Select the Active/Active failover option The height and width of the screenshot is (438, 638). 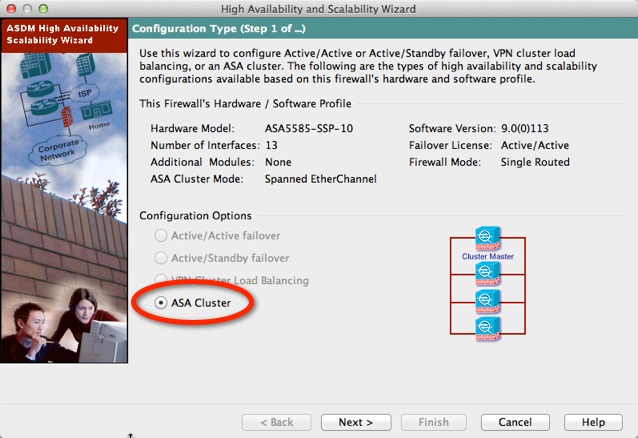tap(161, 235)
